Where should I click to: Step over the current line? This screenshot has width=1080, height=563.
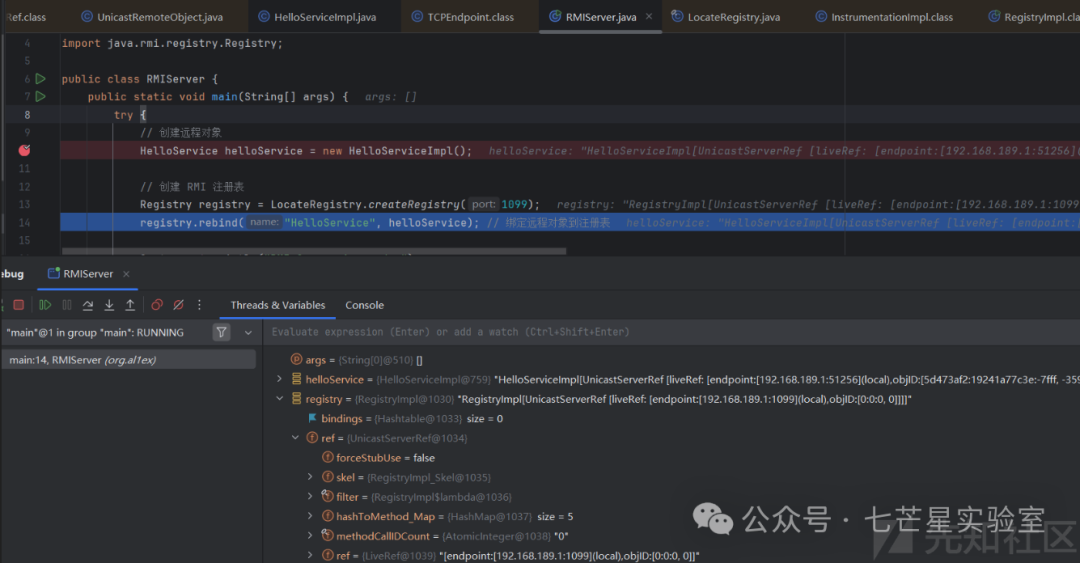pos(87,305)
